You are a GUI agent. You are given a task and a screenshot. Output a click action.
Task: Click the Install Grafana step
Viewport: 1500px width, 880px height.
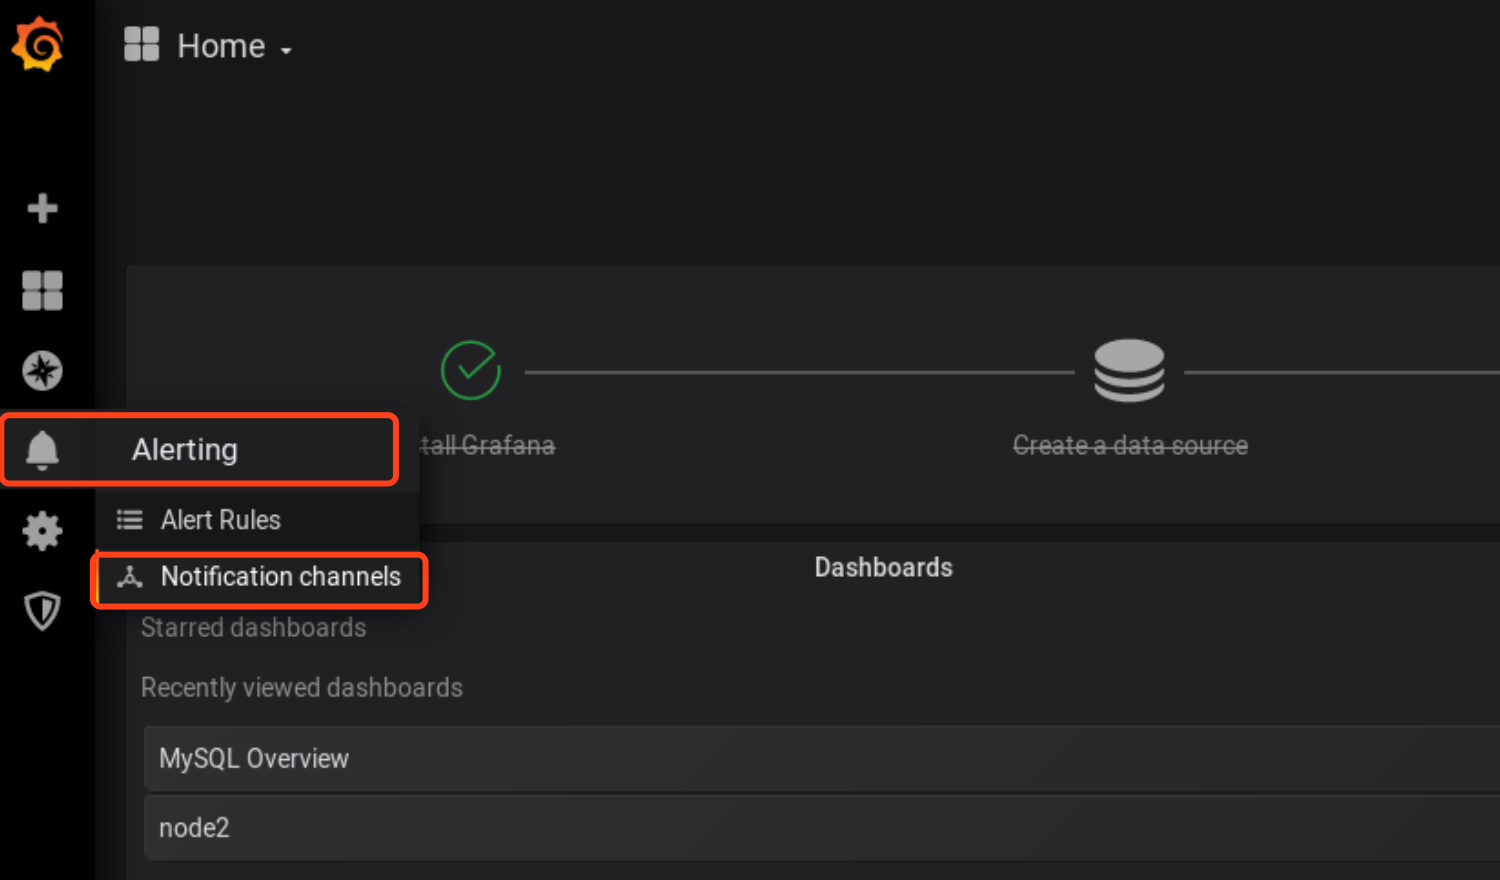point(490,445)
